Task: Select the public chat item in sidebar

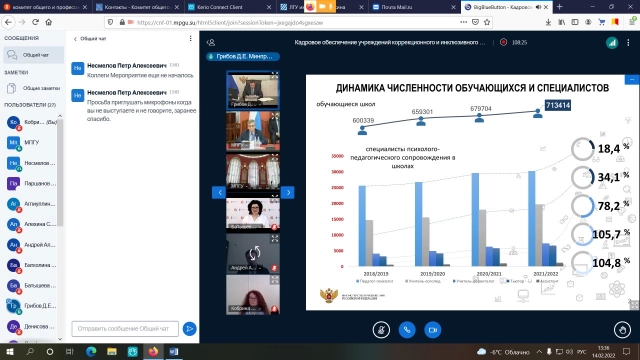Action: pyautogui.click(x=34, y=55)
